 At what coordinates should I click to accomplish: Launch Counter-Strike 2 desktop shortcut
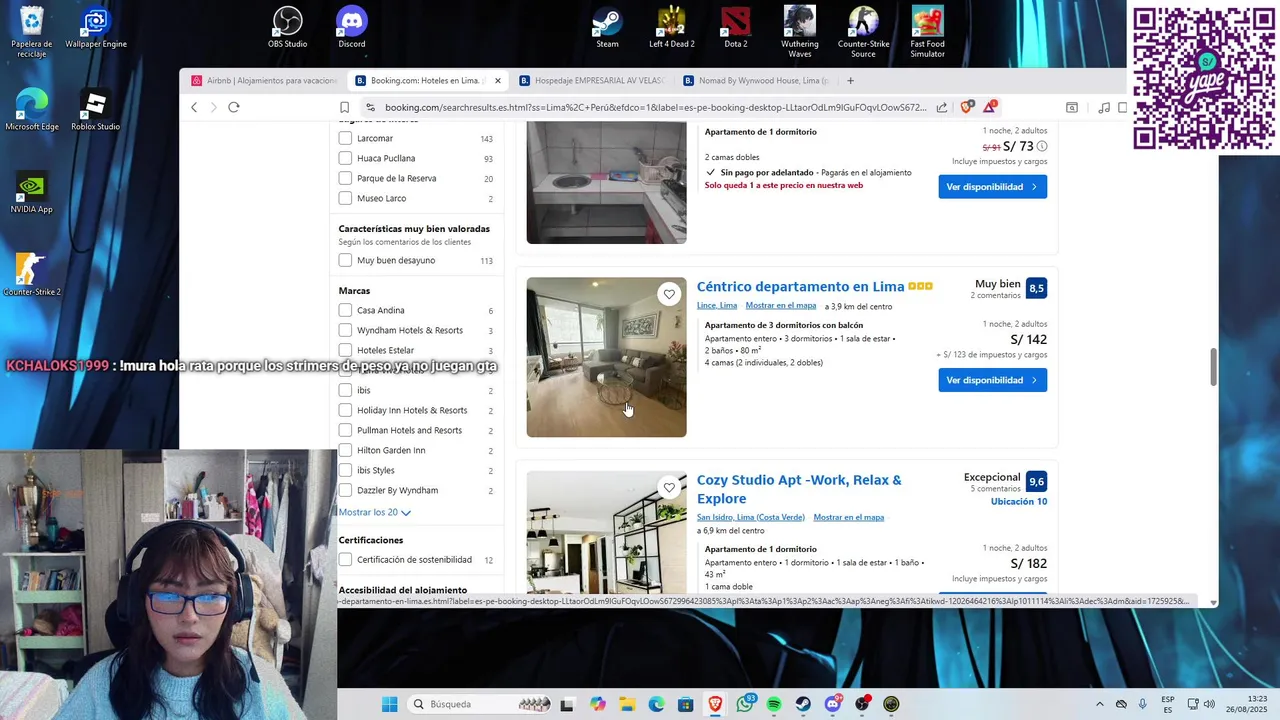pyautogui.click(x=32, y=275)
